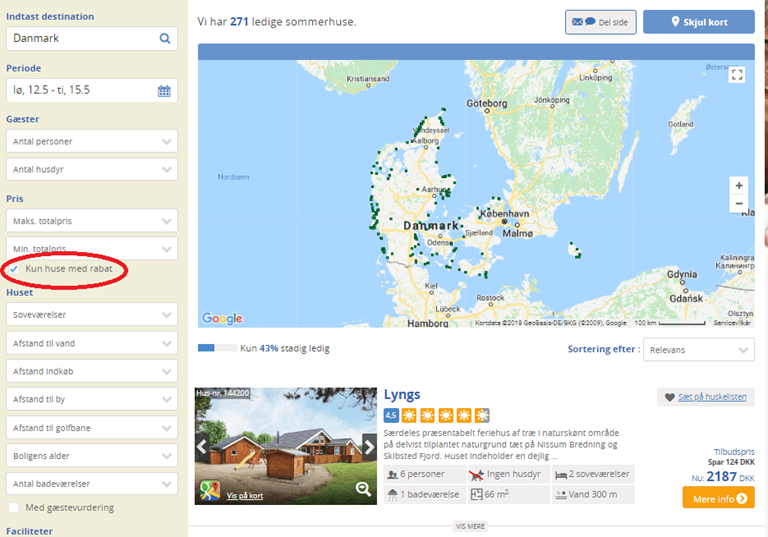Uncheck Kun huse med rabat
Image resolution: width=768 pixels, height=537 pixels.
coord(14,270)
